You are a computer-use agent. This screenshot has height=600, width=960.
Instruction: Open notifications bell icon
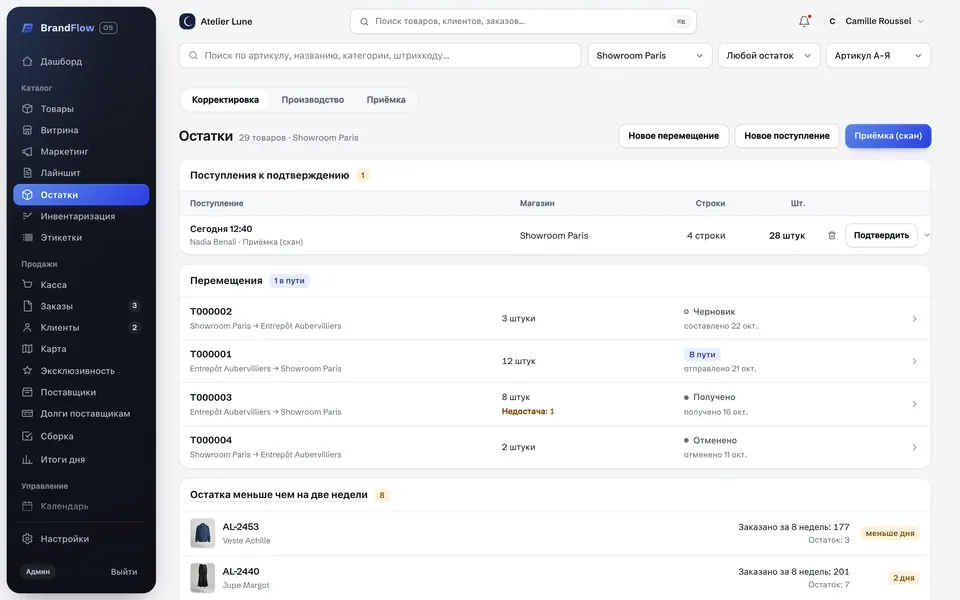pos(804,21)
